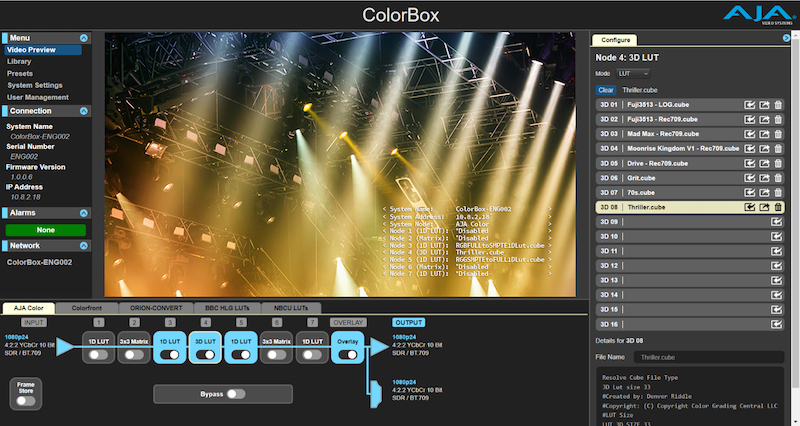Enable the Bypass switch
The image size is (800, 426).
pyautogui.click(x=236, y=394)
